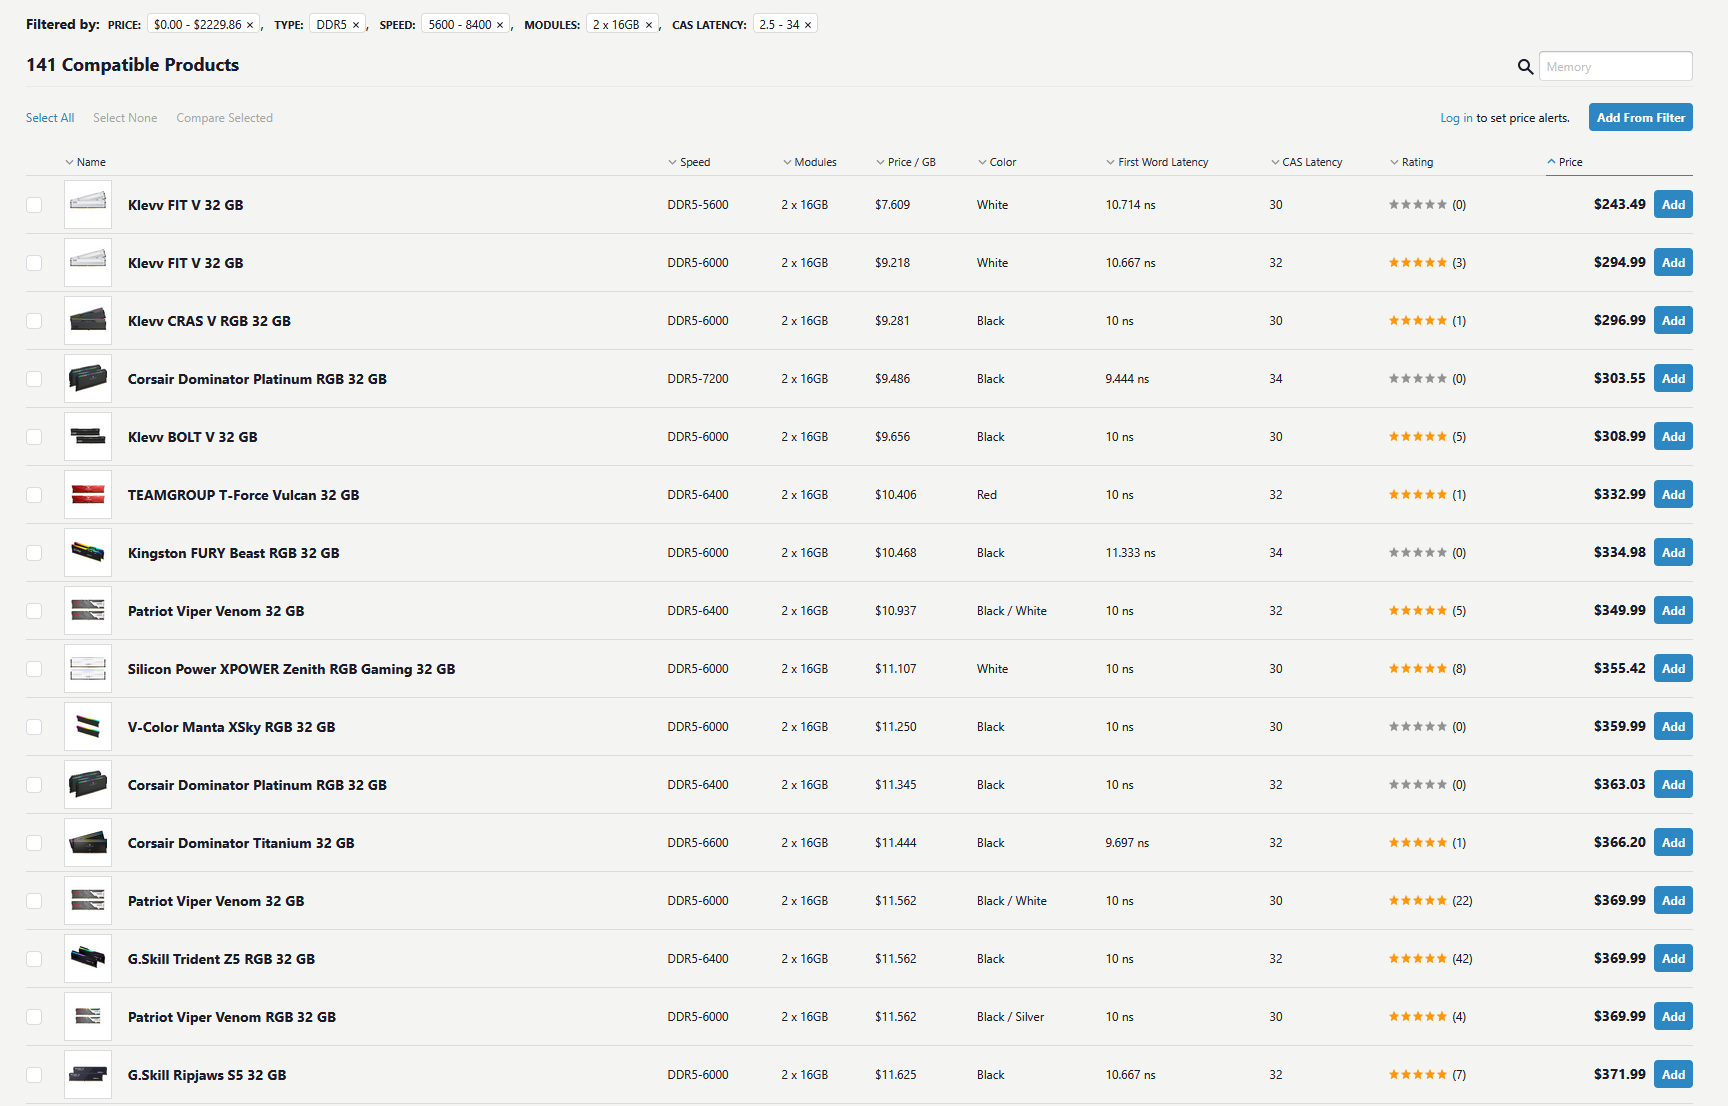Remove the SPEED 5600 - 8400 filter
Viewport: 1728px width, 1106px height.
coord(500,25)
